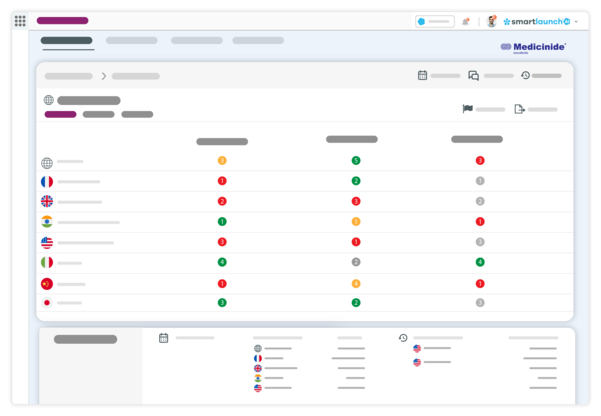601x416 pixels.
Task: Click the flag icon beside the title
Action: pyautogui.click(x=468, y=109)
